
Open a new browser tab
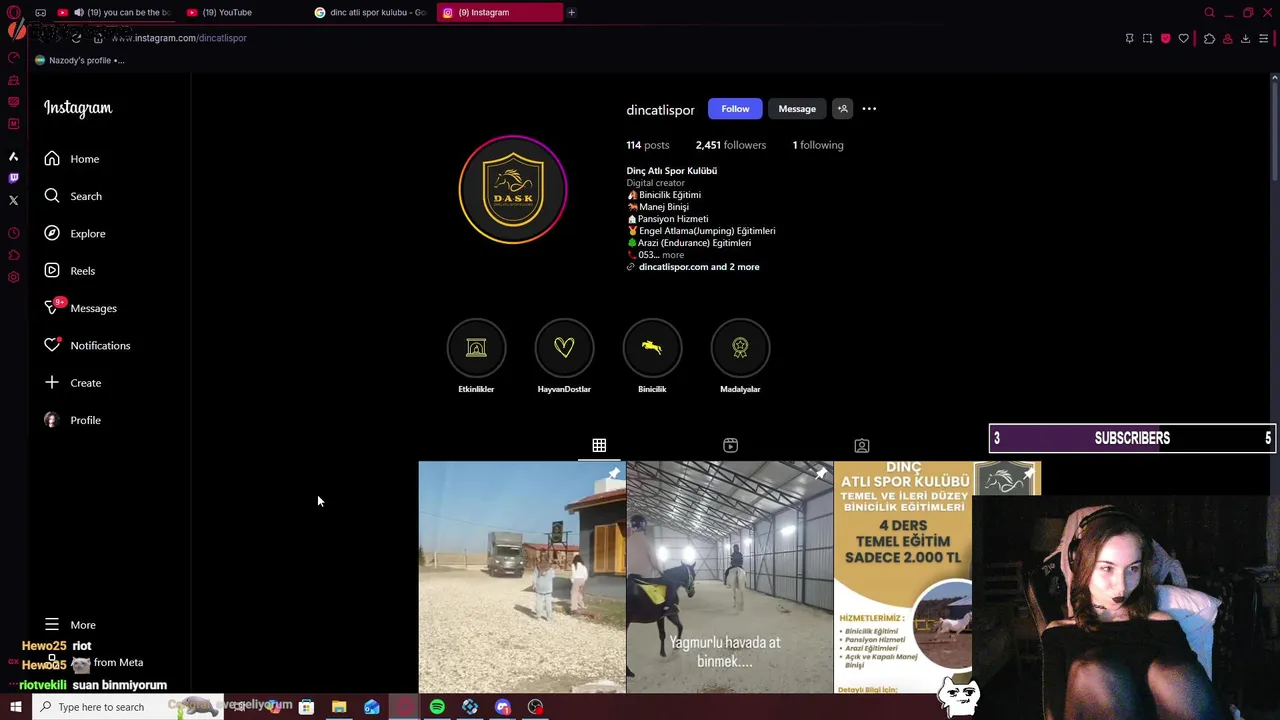[571, 12]
